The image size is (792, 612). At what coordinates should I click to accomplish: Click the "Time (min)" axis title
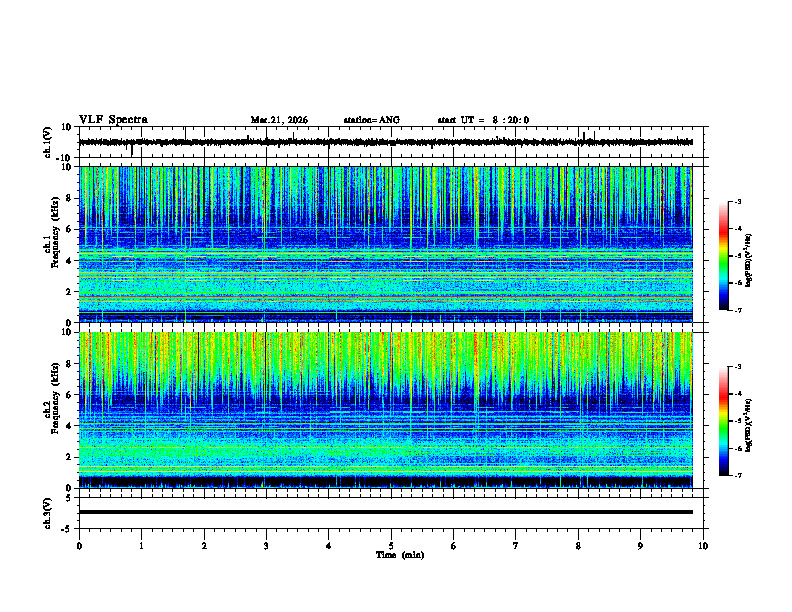point(400,555)
